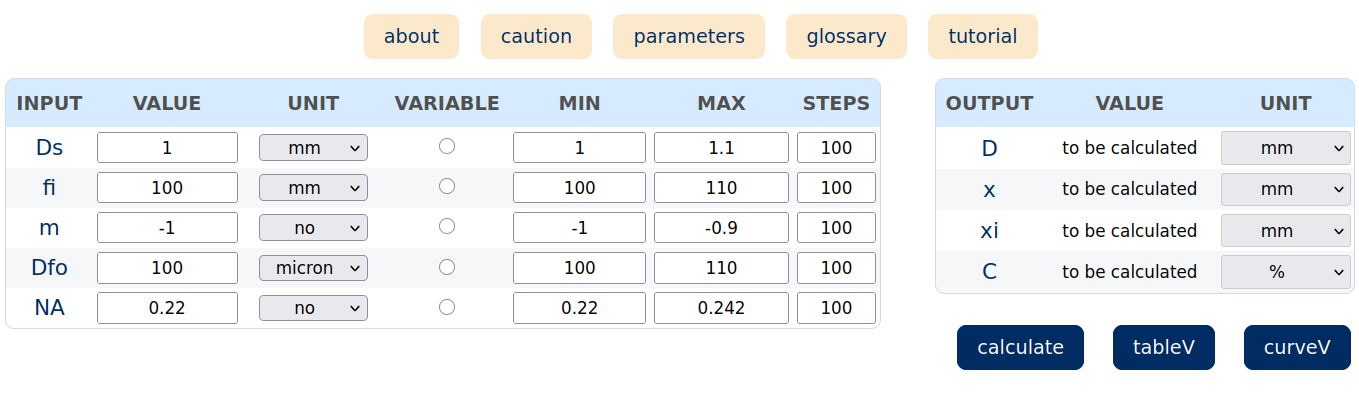Switch to the glossary tab

tap(846, 36)
